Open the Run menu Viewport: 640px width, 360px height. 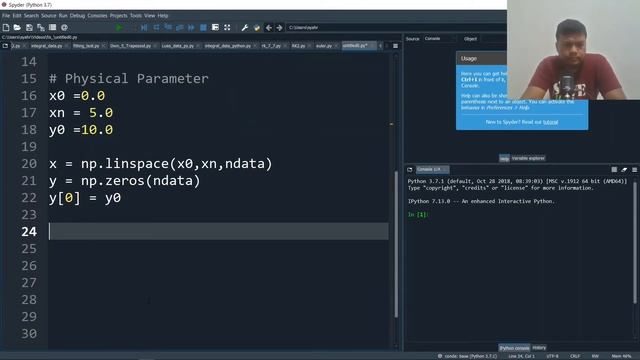pyautogui.click(x=63, y=16)
